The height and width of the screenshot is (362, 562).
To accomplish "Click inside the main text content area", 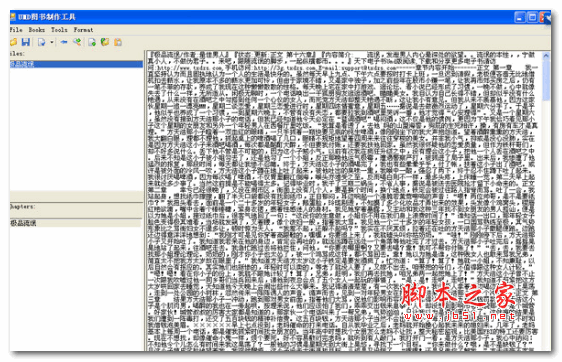I will pos(343,201).
